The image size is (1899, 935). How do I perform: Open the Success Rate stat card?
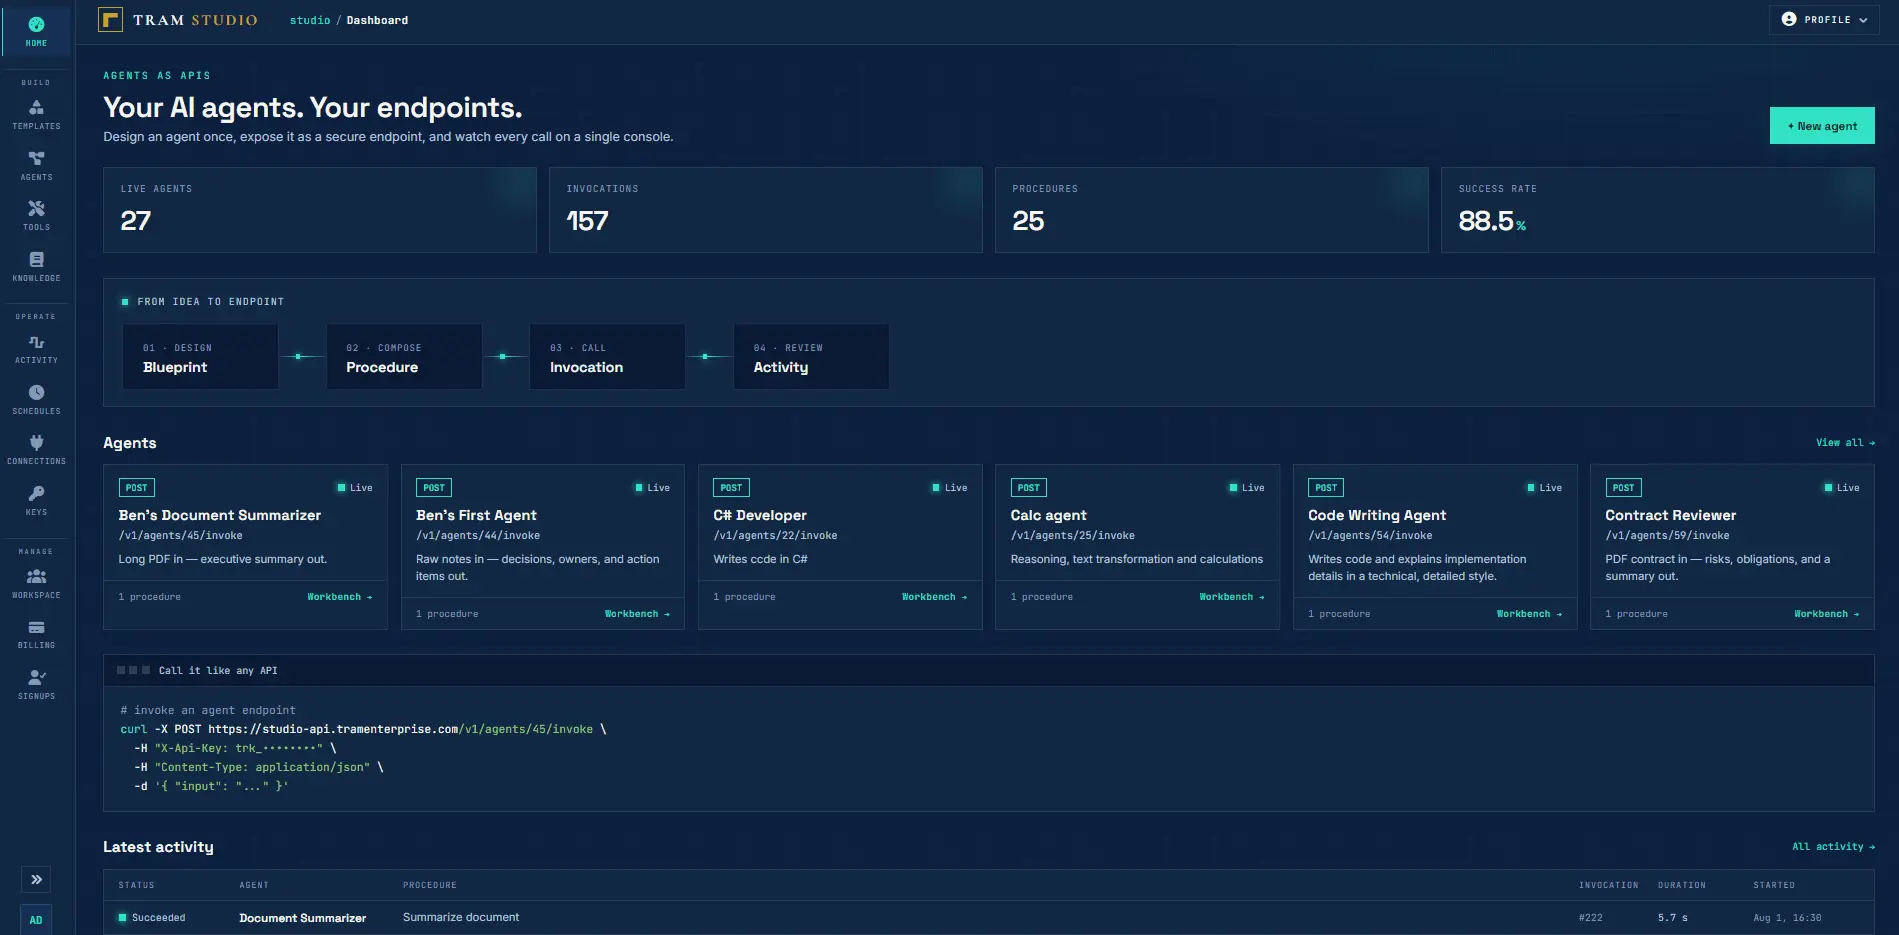point(1658,210)
